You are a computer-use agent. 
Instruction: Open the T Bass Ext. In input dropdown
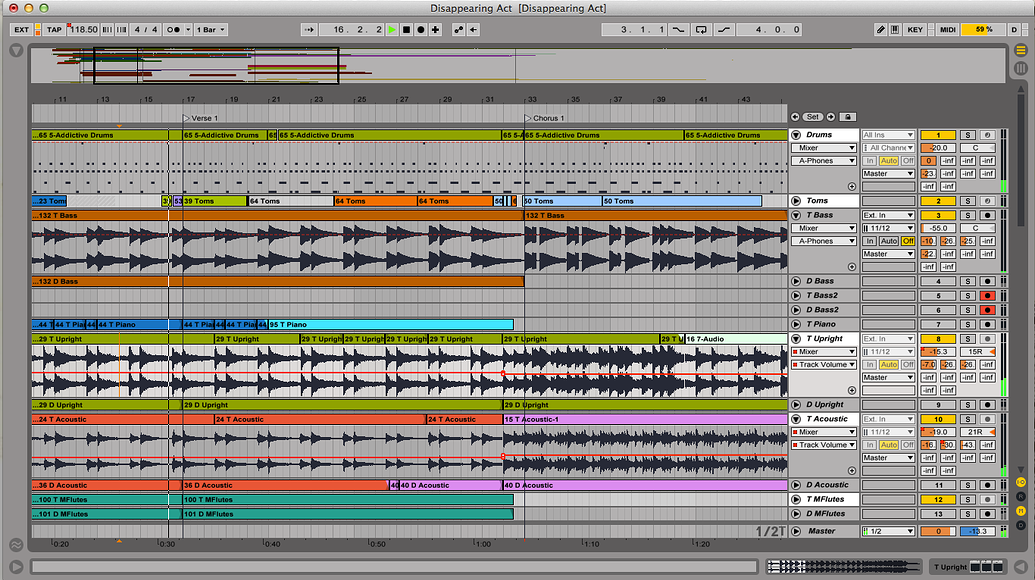pos(888,215)
